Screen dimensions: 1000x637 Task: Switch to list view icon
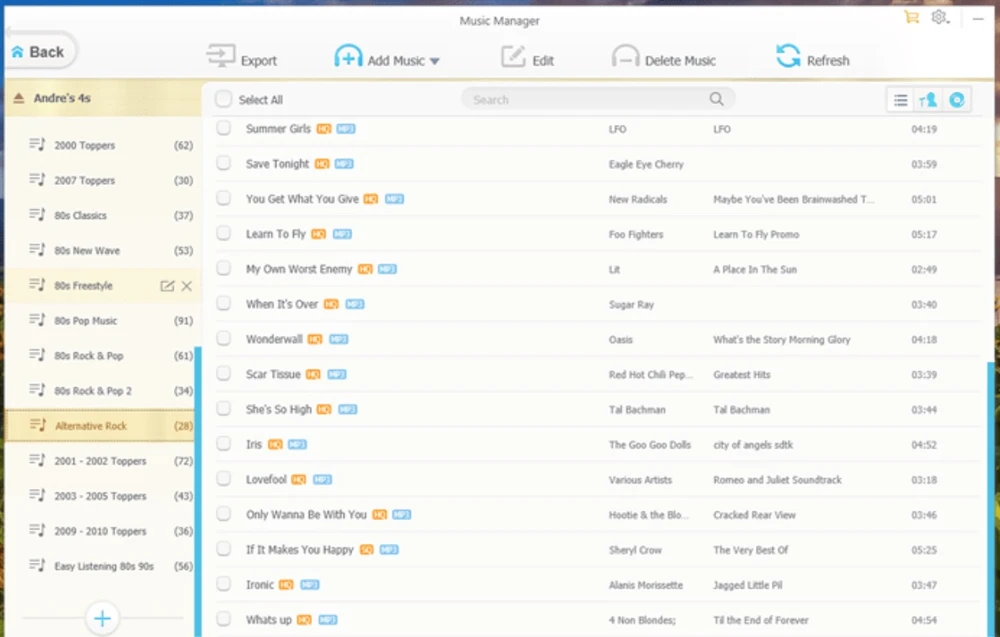[901, 100]
